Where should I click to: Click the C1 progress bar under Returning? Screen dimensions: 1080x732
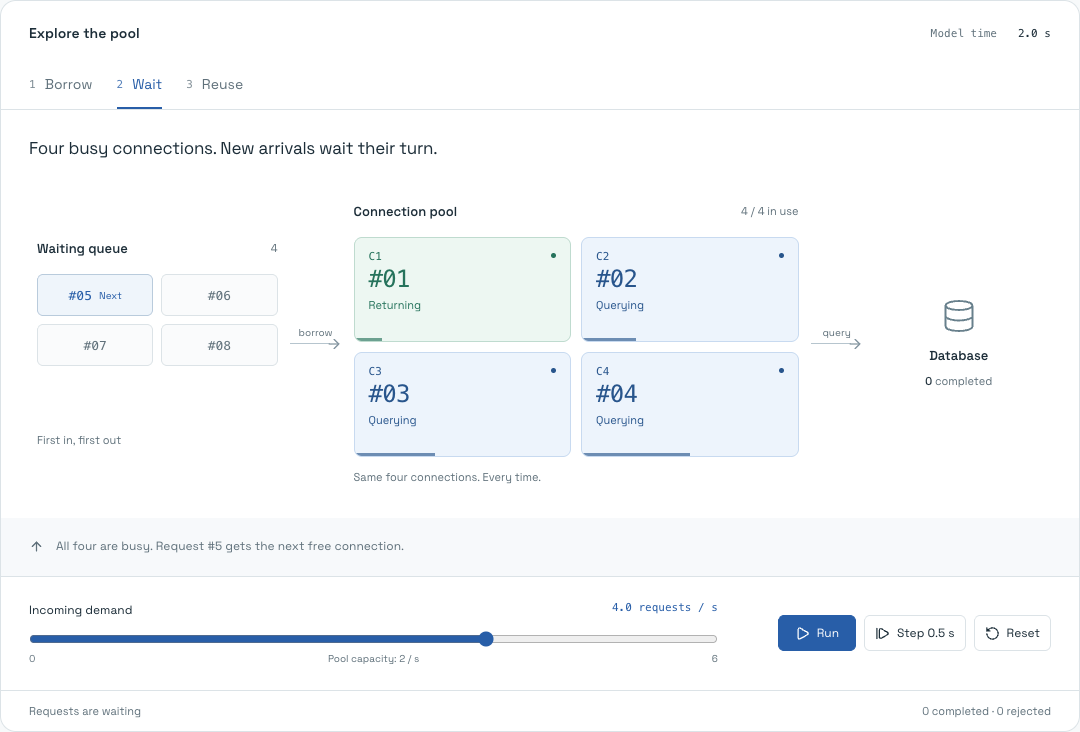click(x=368, y=339)
